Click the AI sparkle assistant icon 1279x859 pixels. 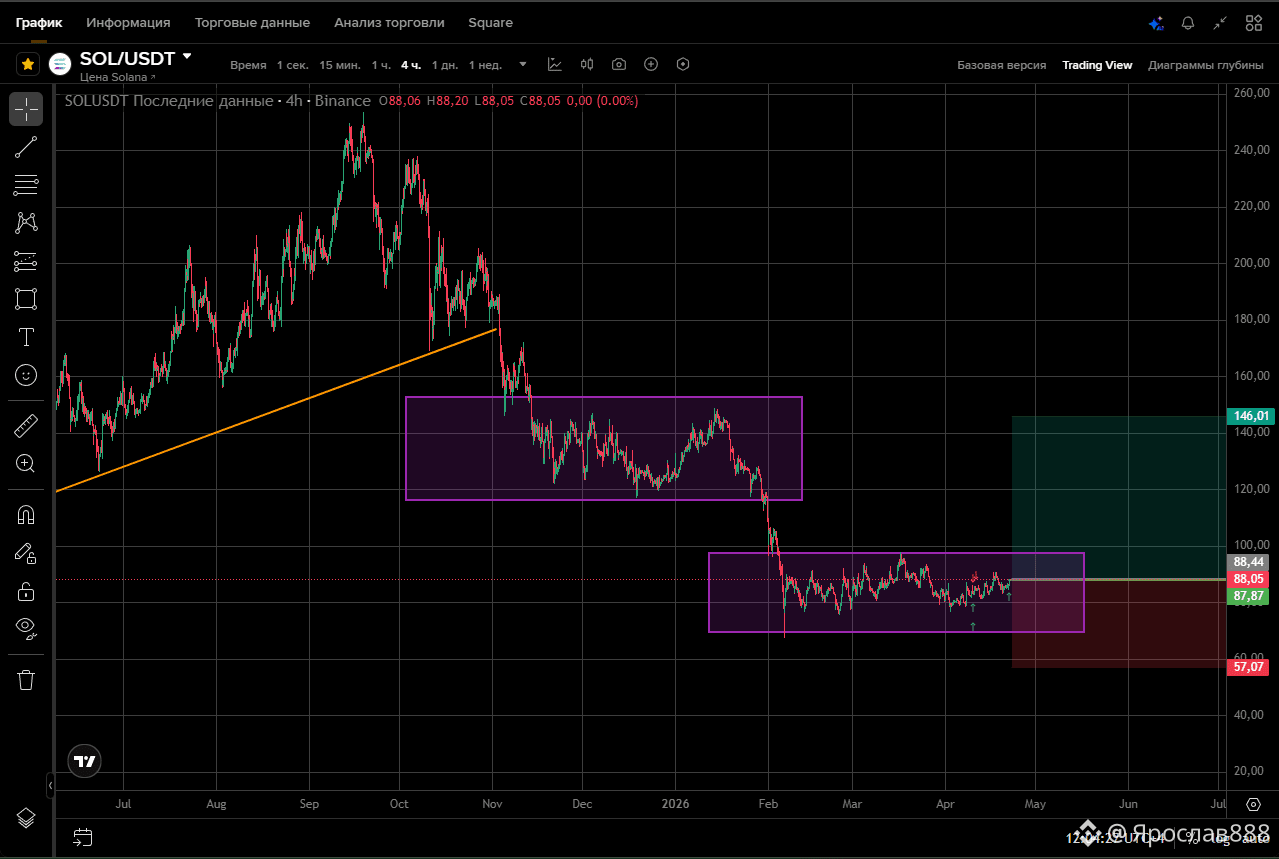click(1156, 23)
